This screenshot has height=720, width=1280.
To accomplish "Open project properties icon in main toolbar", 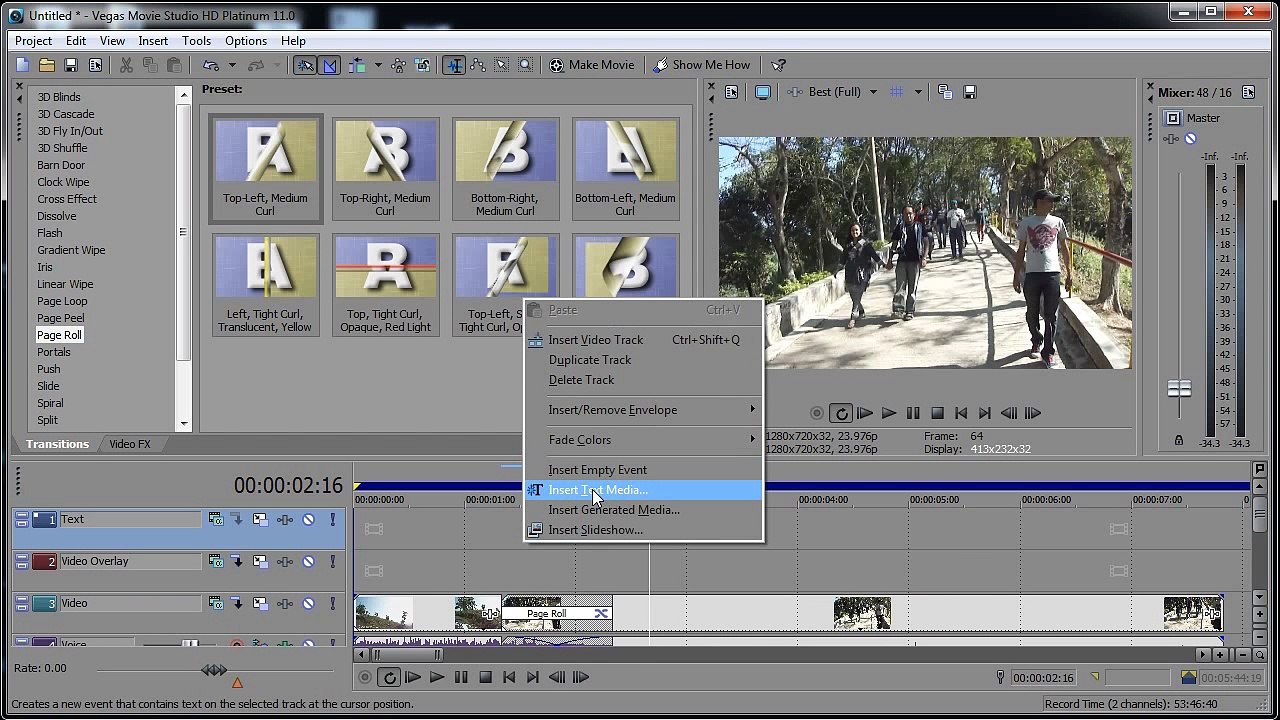I will point(95,65).
